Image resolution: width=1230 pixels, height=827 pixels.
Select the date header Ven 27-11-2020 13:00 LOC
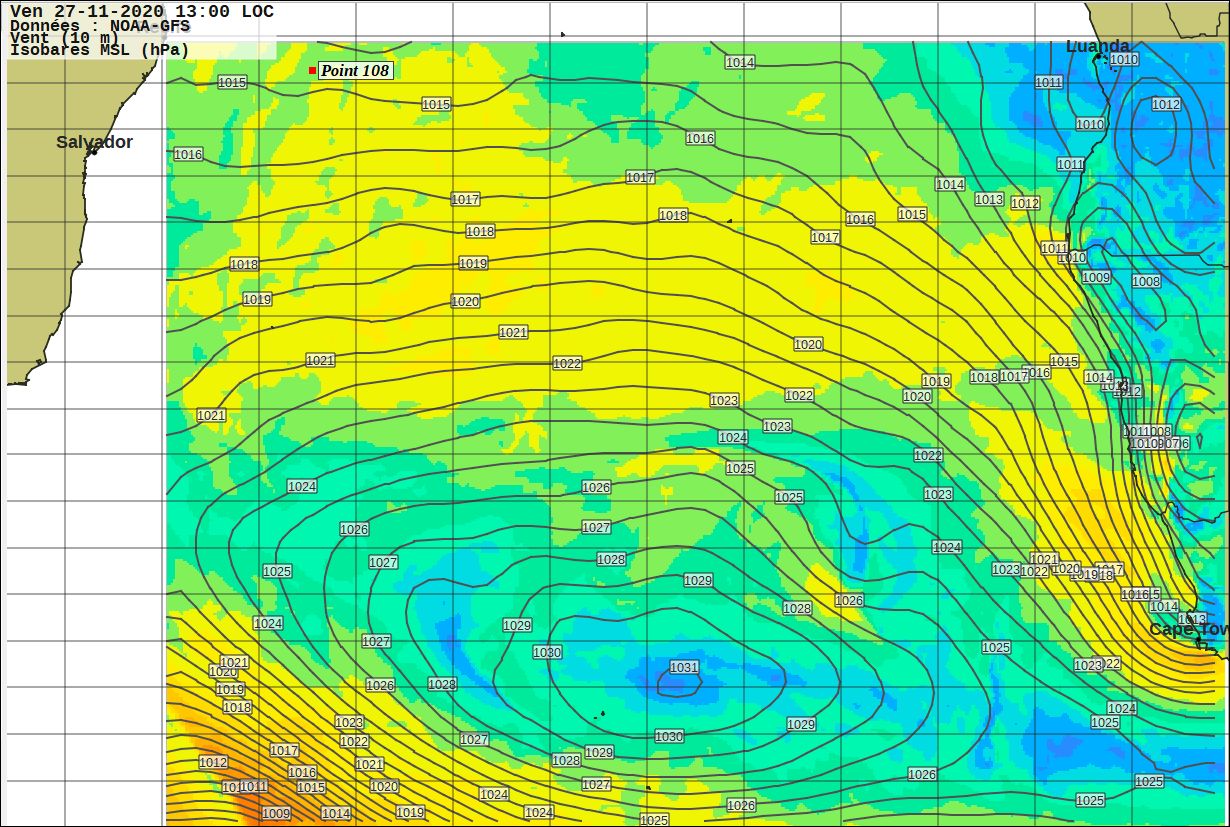(141, 12)
